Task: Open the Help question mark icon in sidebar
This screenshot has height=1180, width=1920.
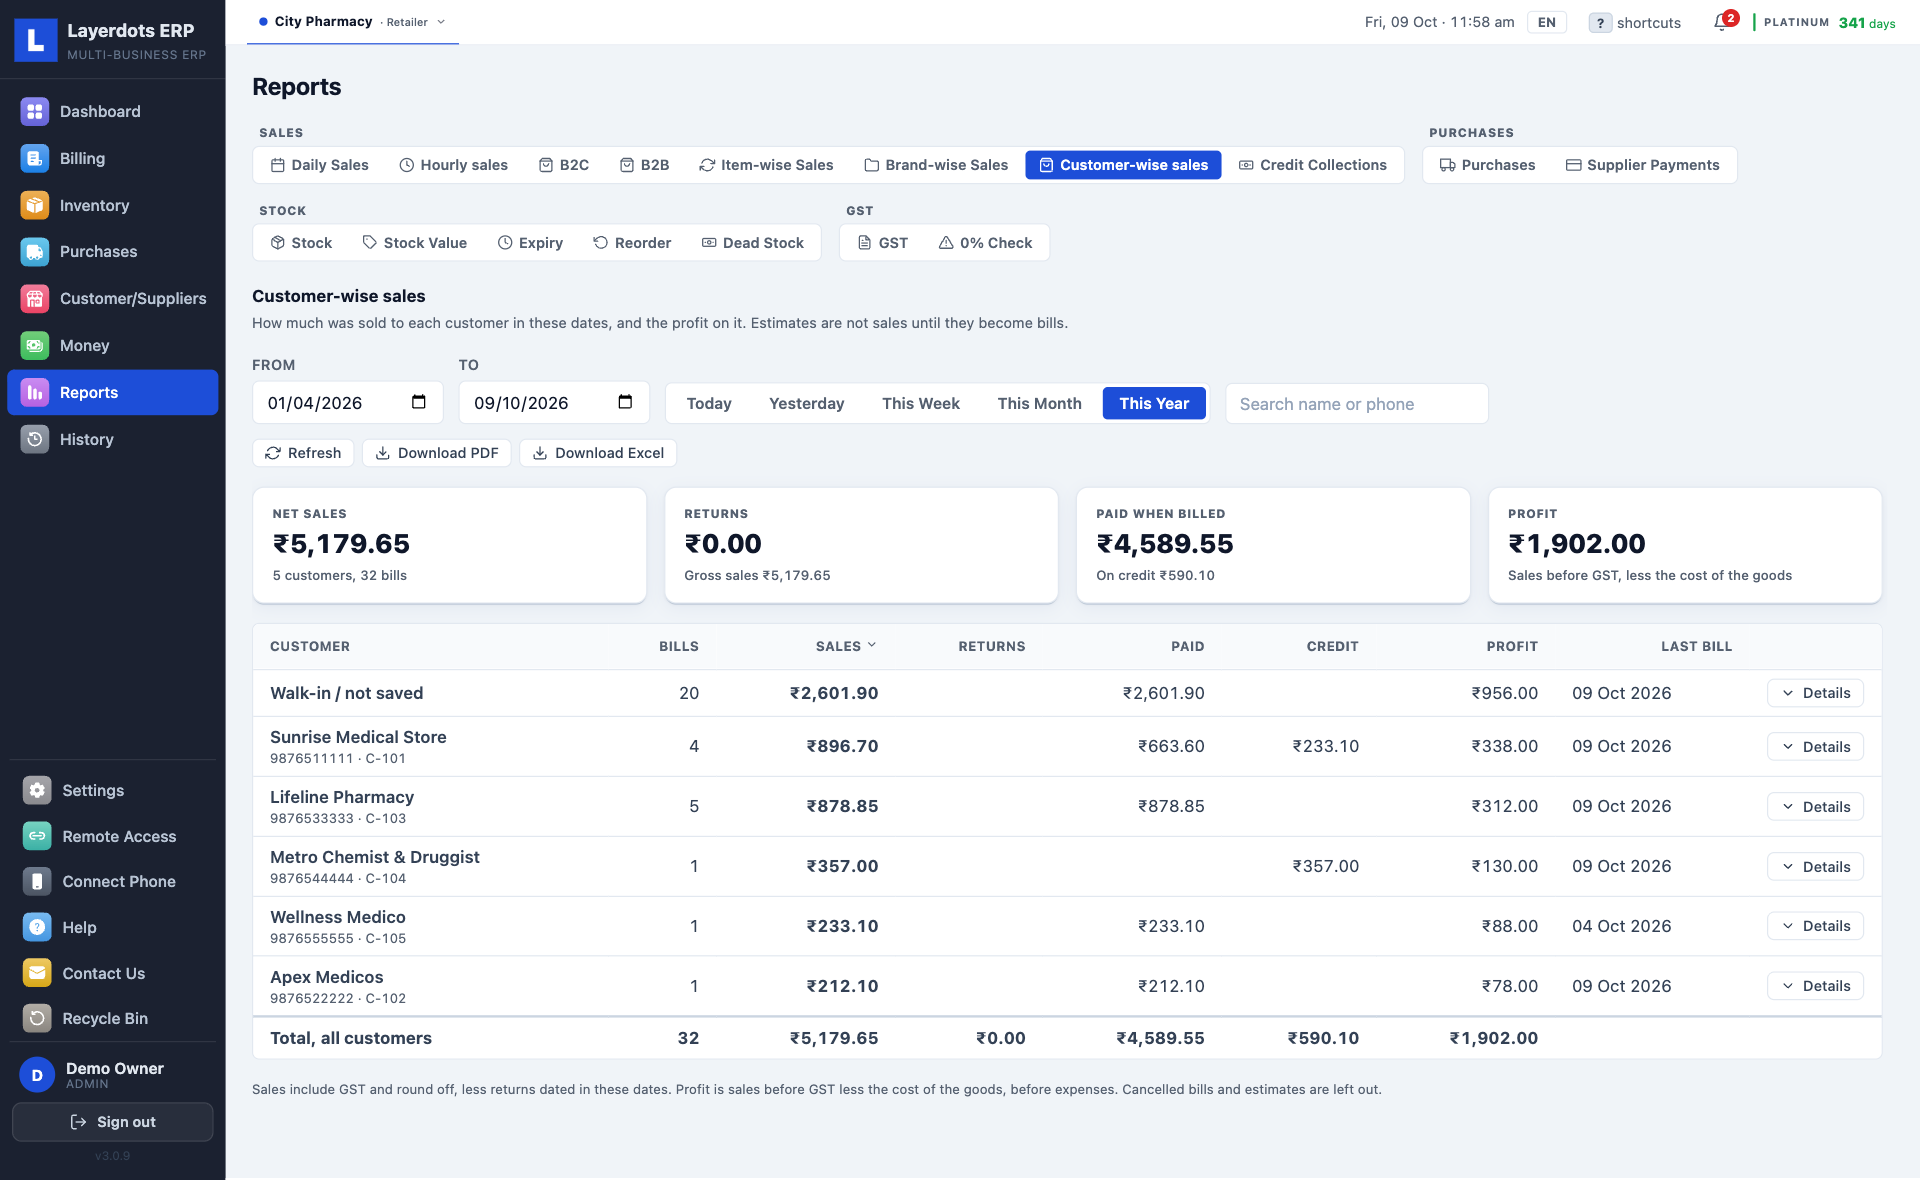Action: pyautogui.click(x=37, y=927)
